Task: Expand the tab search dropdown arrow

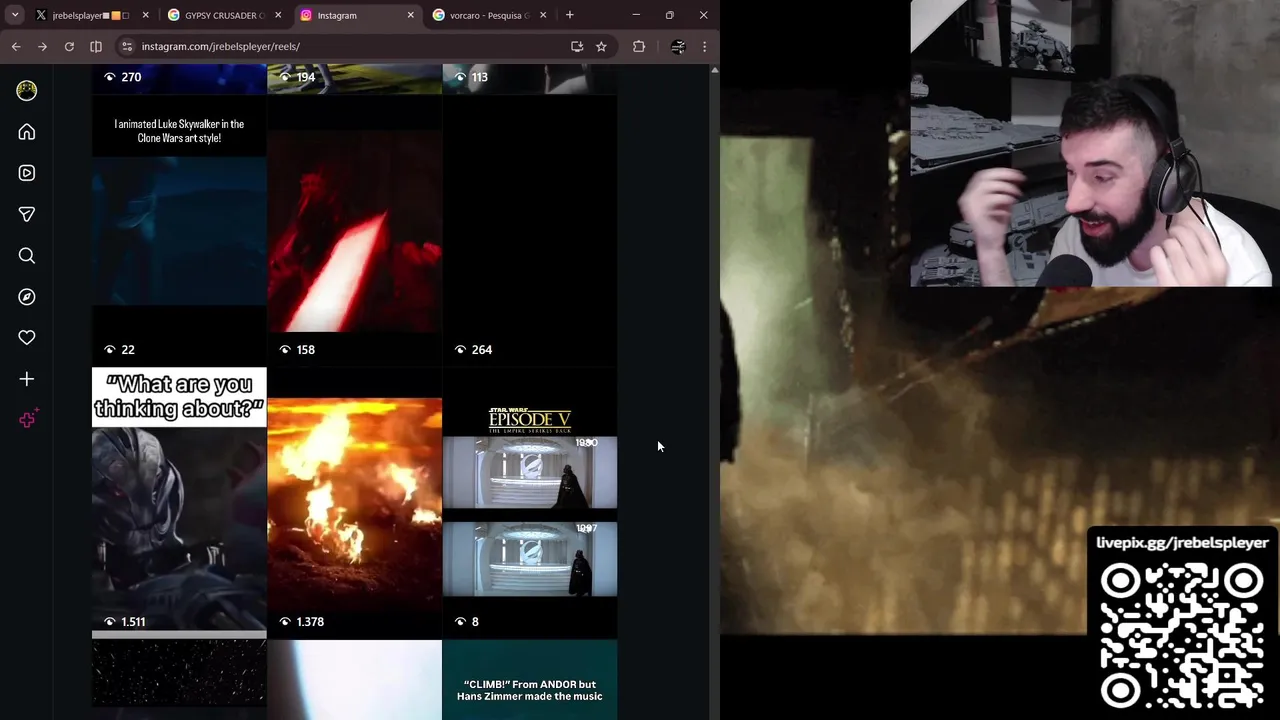Action: (x=15, y=15)
